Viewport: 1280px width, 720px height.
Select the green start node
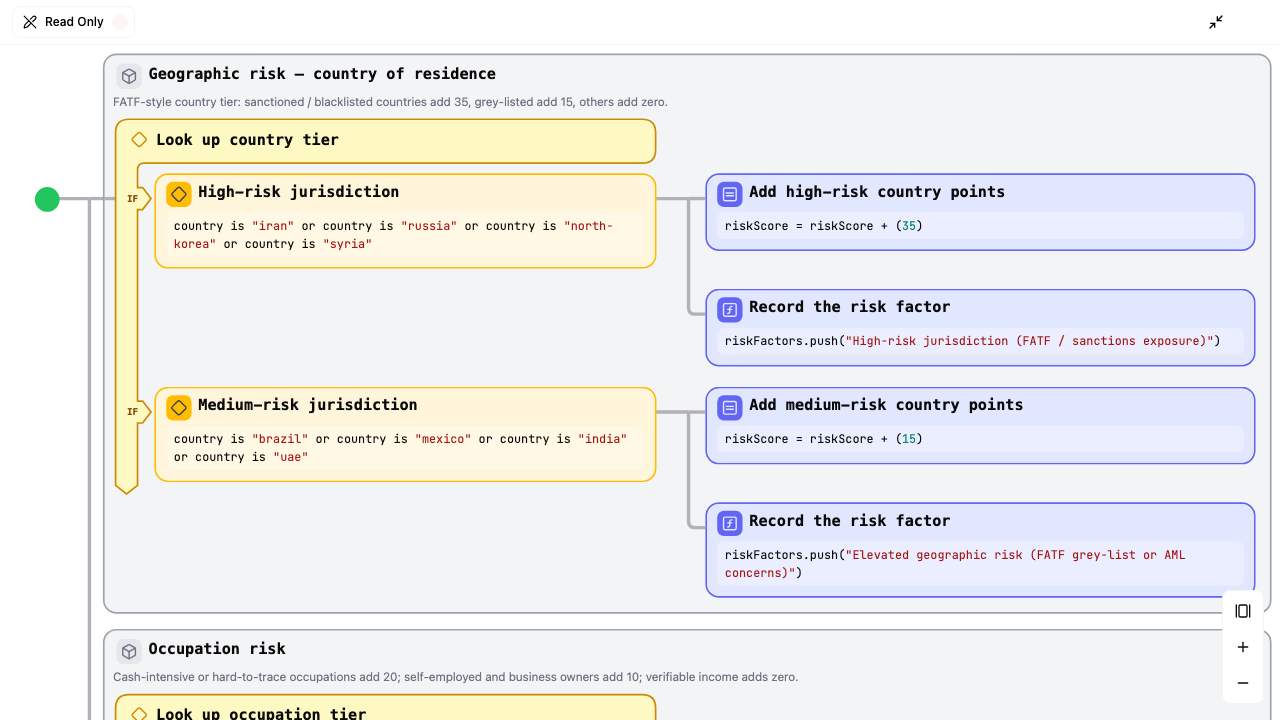click(x=47, y=199)
